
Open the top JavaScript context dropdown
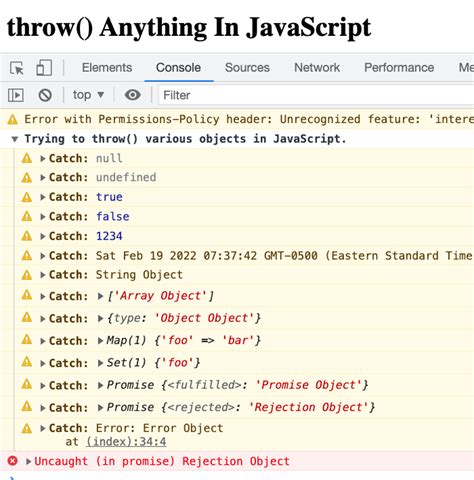click(88, 95)
